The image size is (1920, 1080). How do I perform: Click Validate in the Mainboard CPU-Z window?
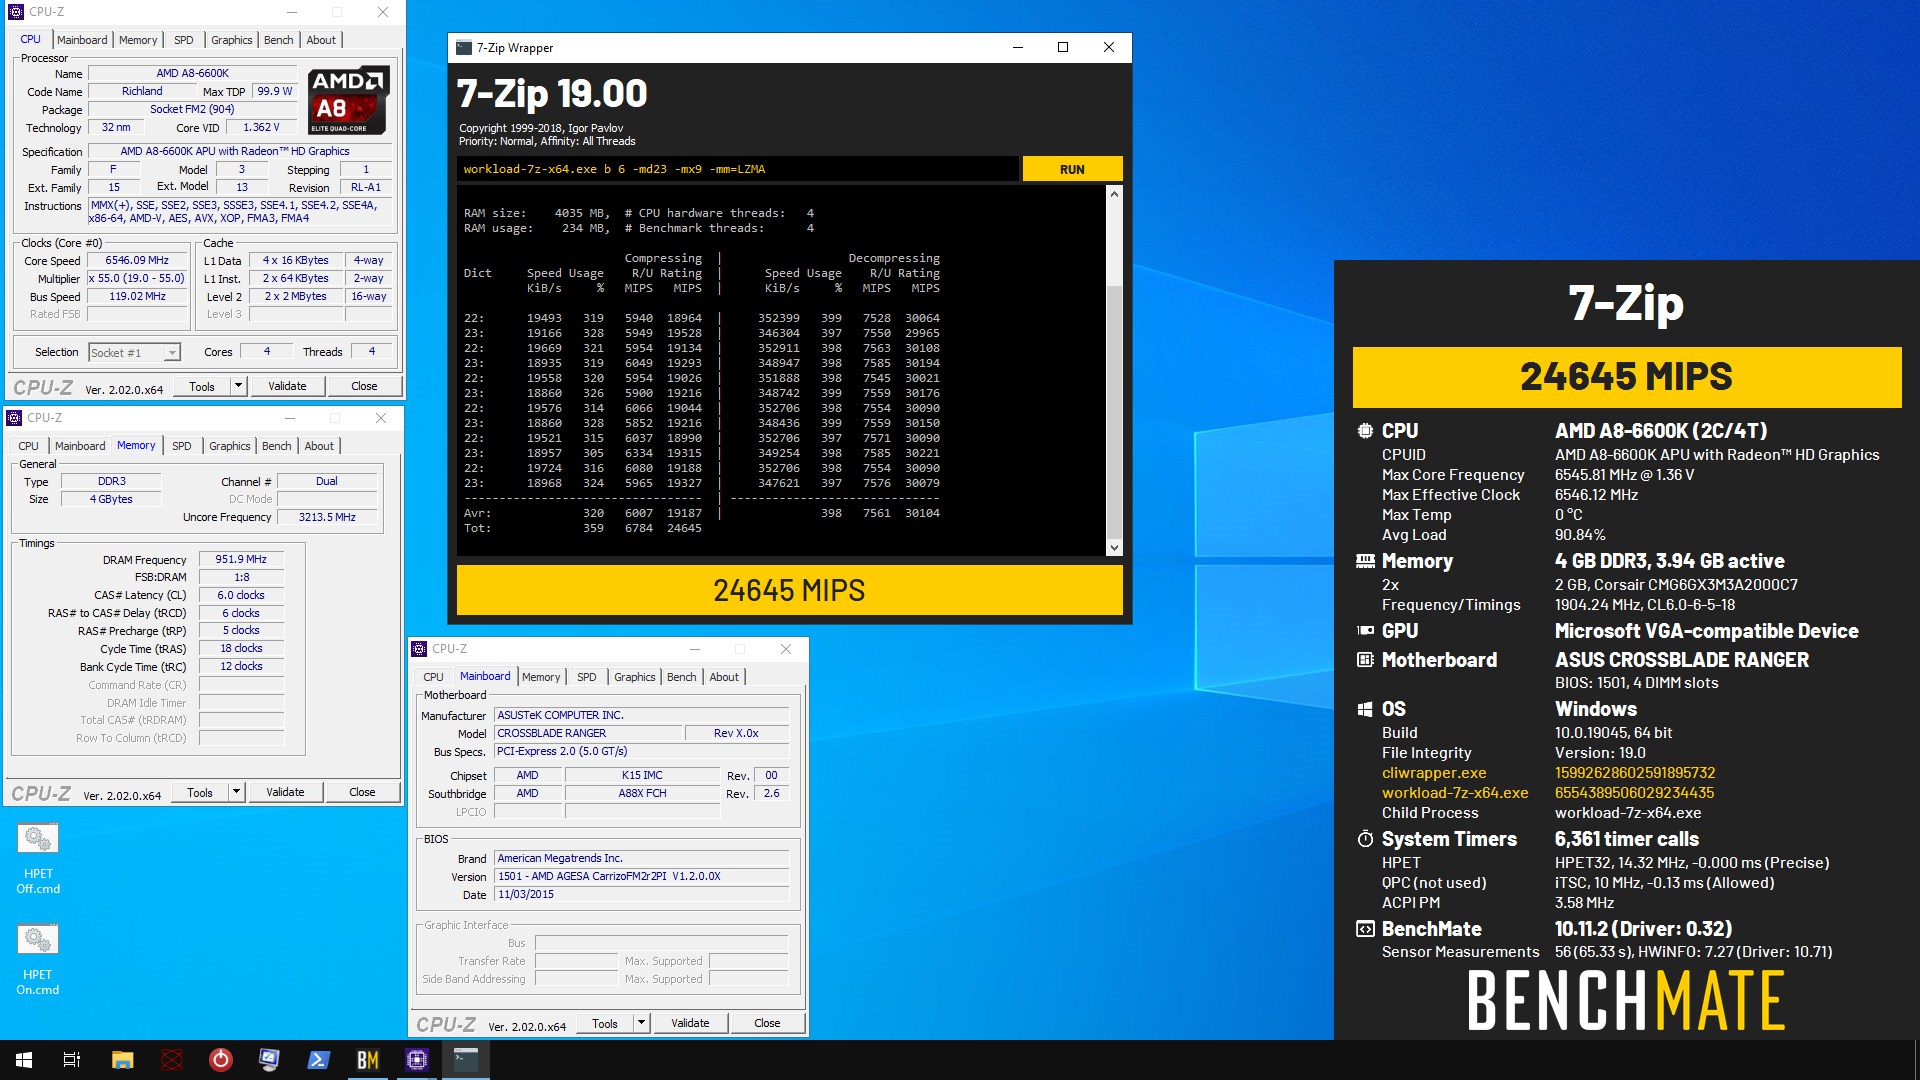coord(690,1023)
